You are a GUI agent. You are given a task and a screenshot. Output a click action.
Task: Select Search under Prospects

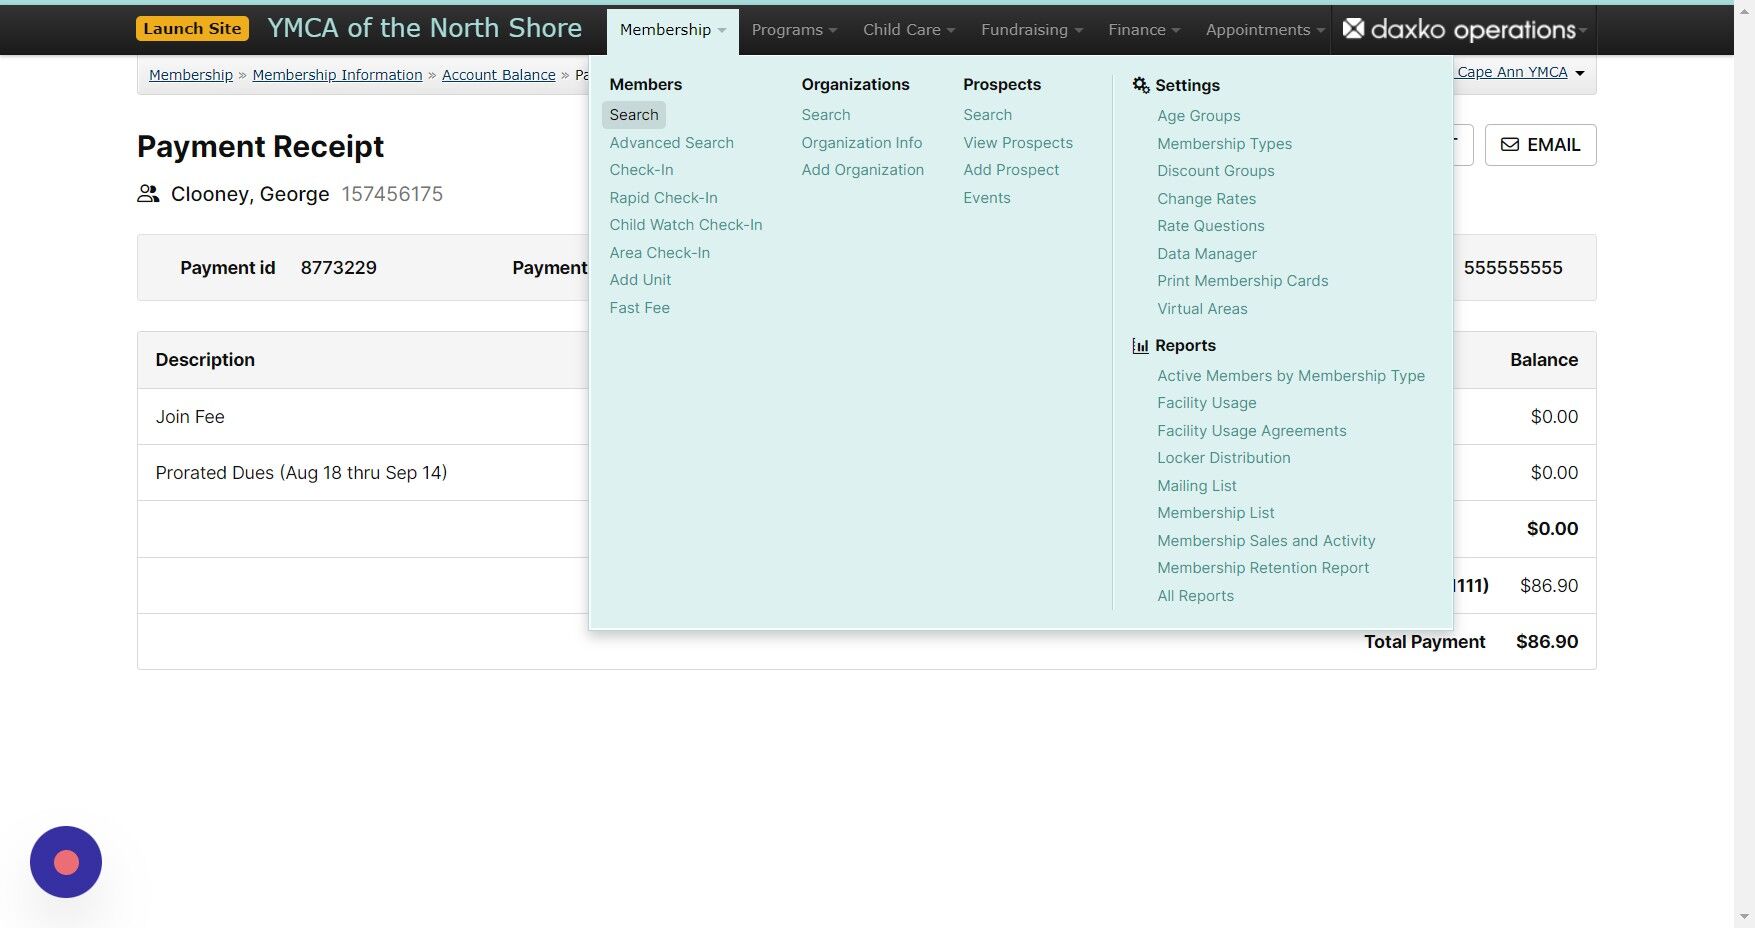988,115
